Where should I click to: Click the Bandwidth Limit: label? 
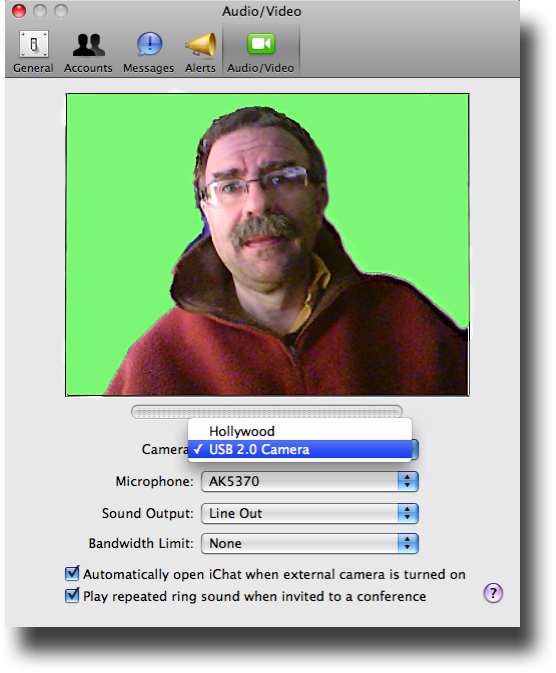pyautogui.click(x=141, y=543)
